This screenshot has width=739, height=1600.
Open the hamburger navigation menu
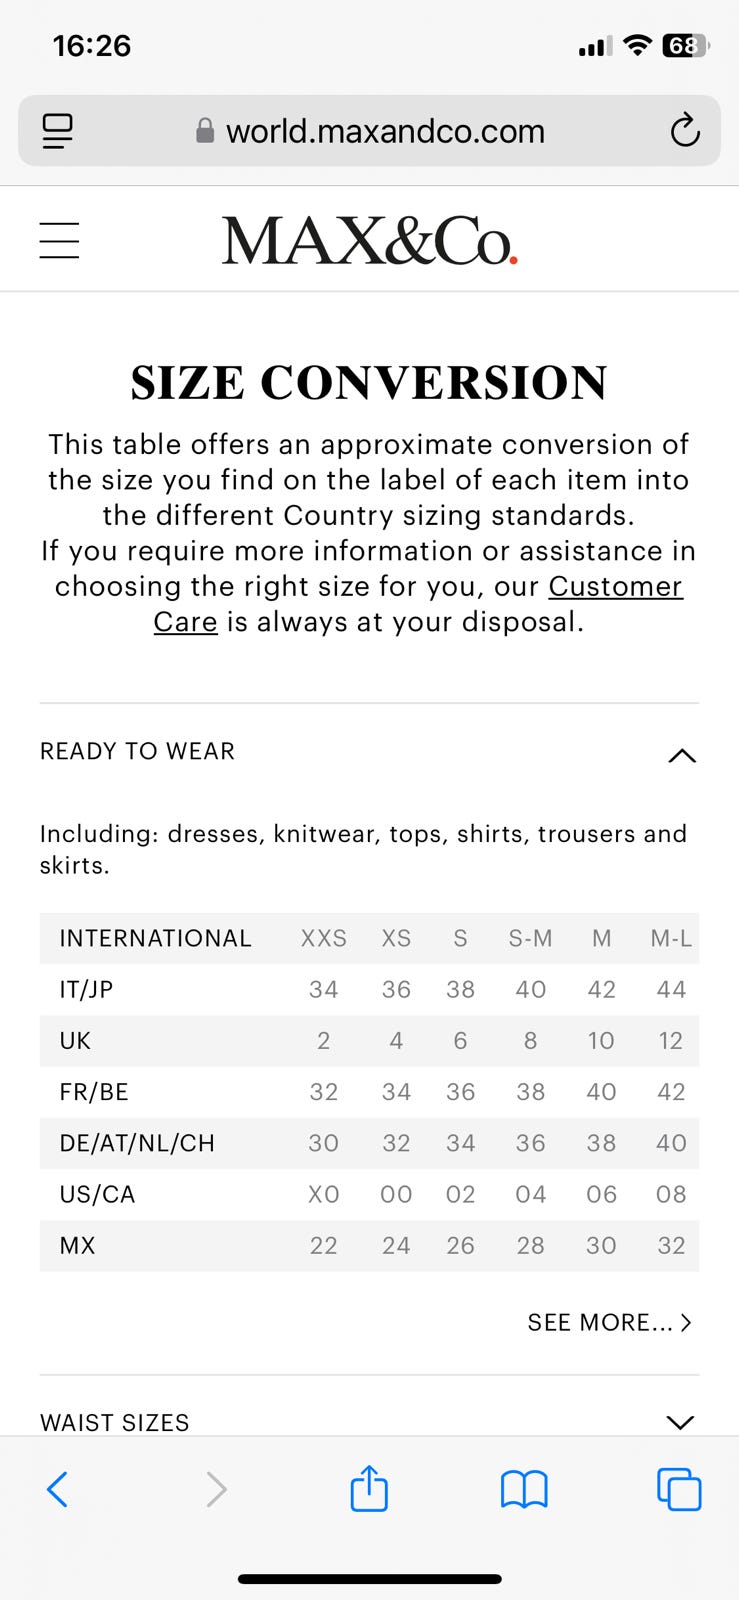click(59, 241)
